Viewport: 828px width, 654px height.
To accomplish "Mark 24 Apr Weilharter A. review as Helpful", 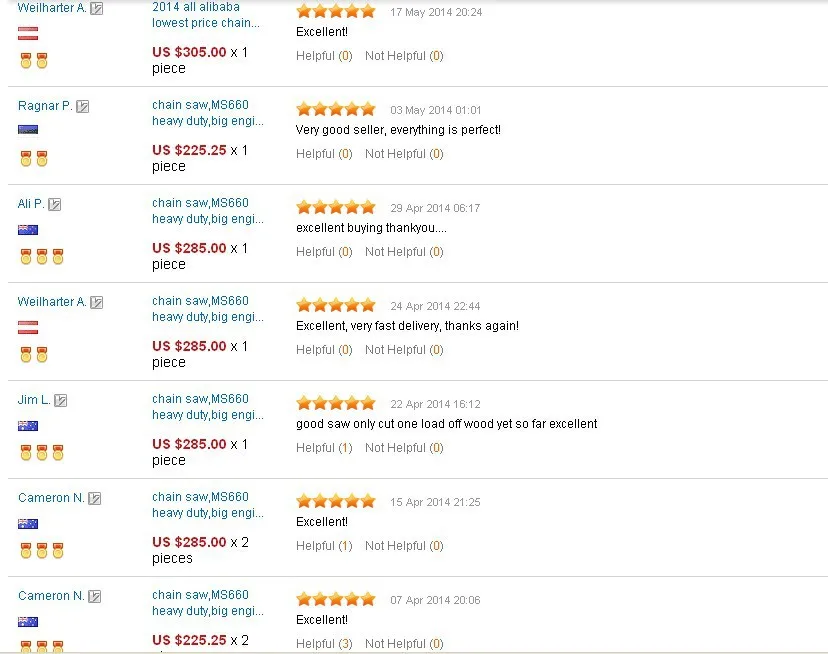I will point(324,350).
